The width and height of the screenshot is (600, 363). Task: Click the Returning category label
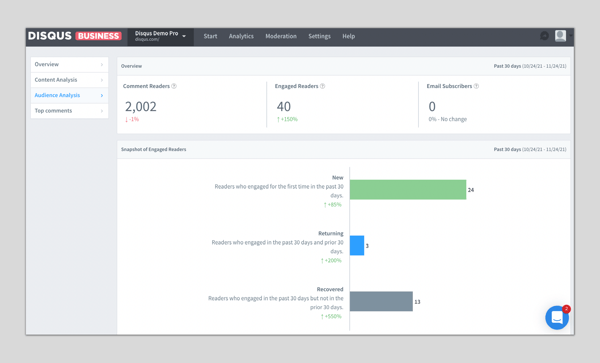[x=331, y=233]
